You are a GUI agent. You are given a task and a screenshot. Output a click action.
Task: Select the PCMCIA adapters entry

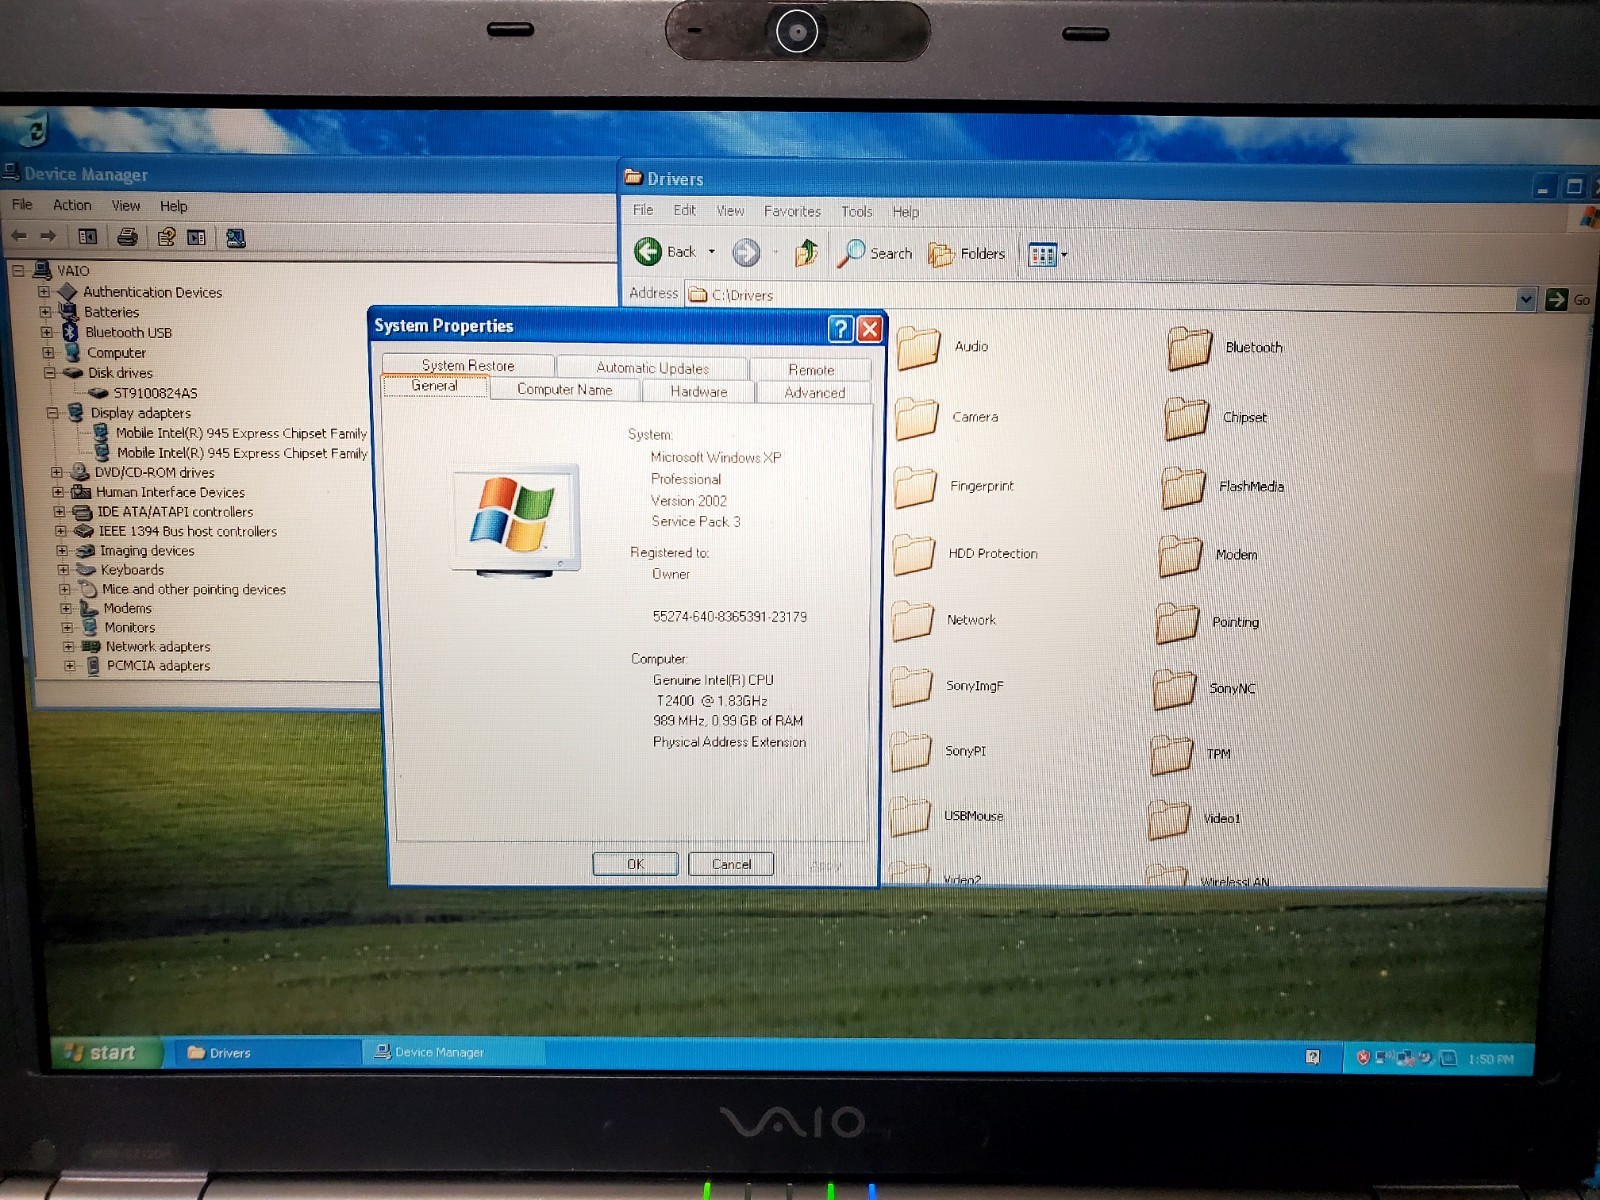(x=158, y=666)
